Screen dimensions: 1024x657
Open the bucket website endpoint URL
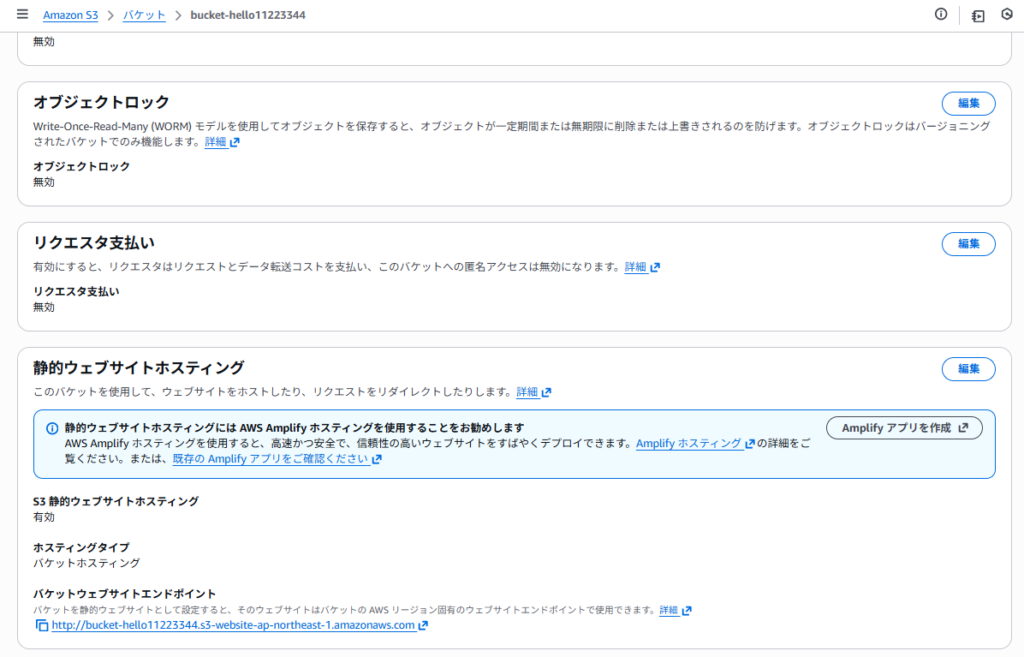coord(232,626)
